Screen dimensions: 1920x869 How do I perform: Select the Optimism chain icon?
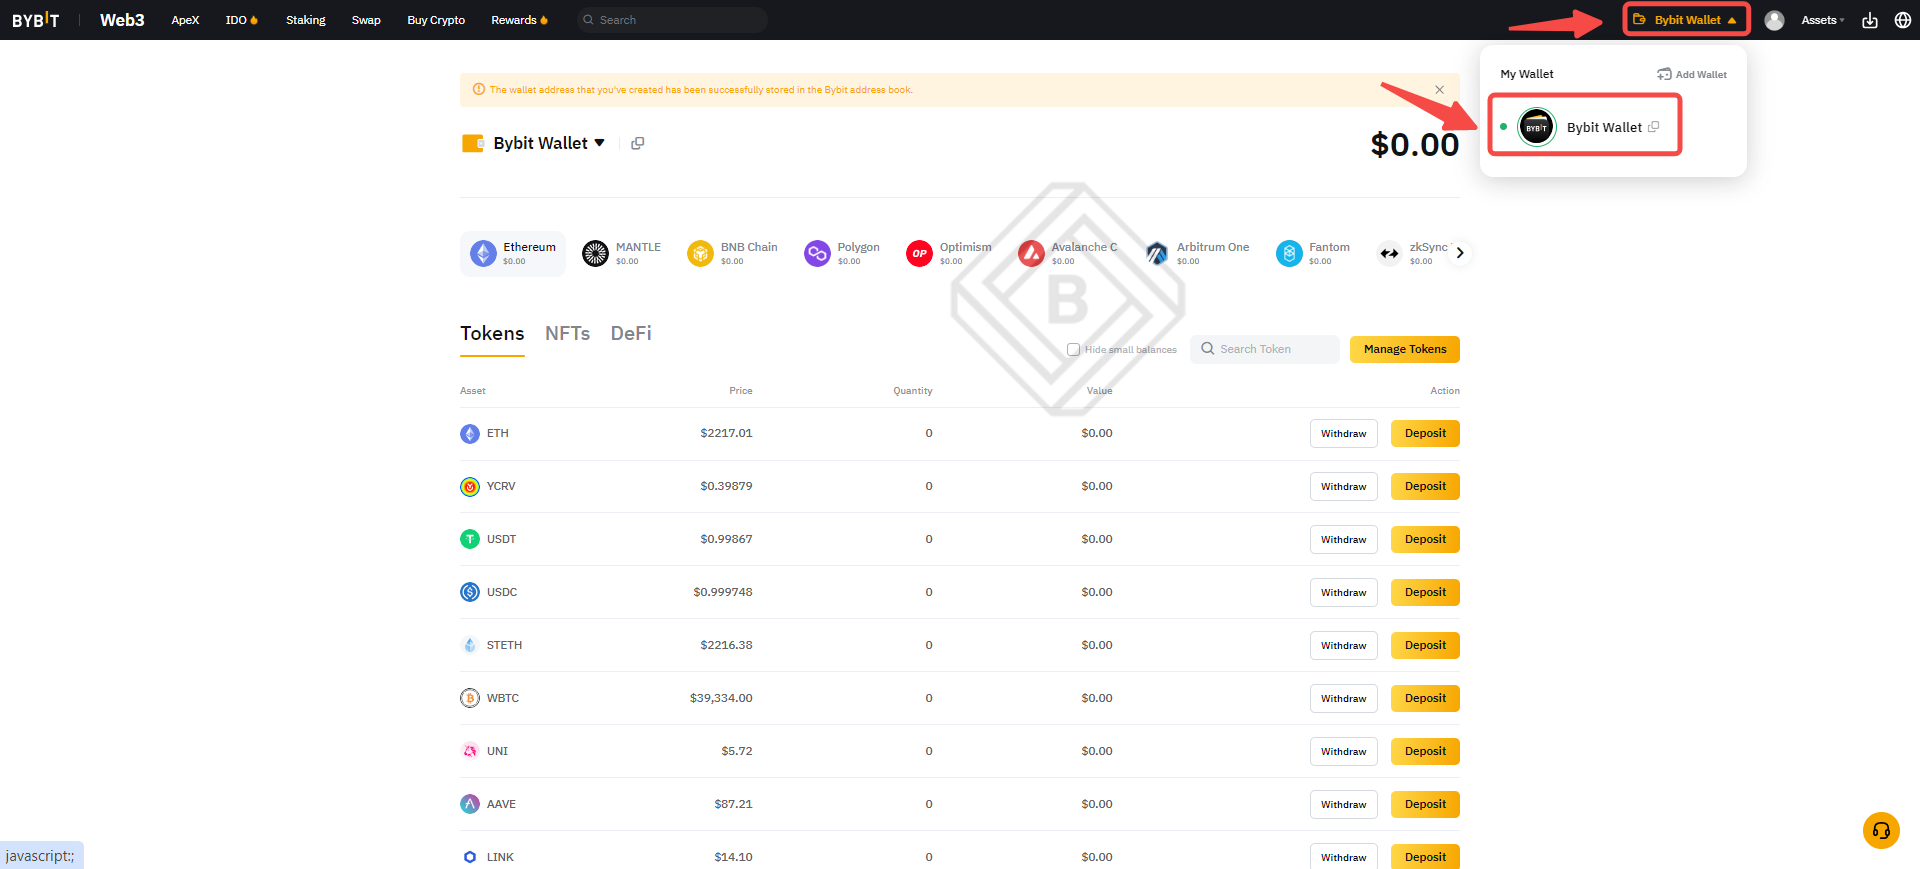(919, 254)
